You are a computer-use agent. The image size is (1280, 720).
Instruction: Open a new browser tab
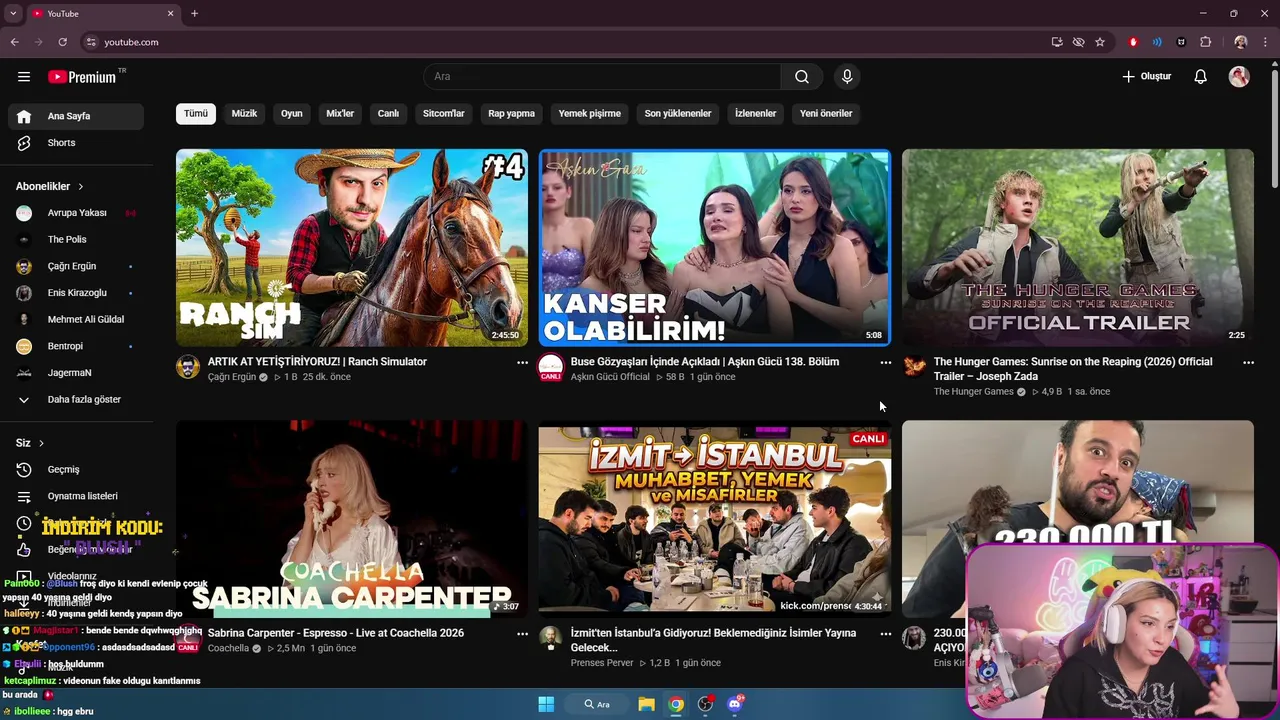[194, 14]
